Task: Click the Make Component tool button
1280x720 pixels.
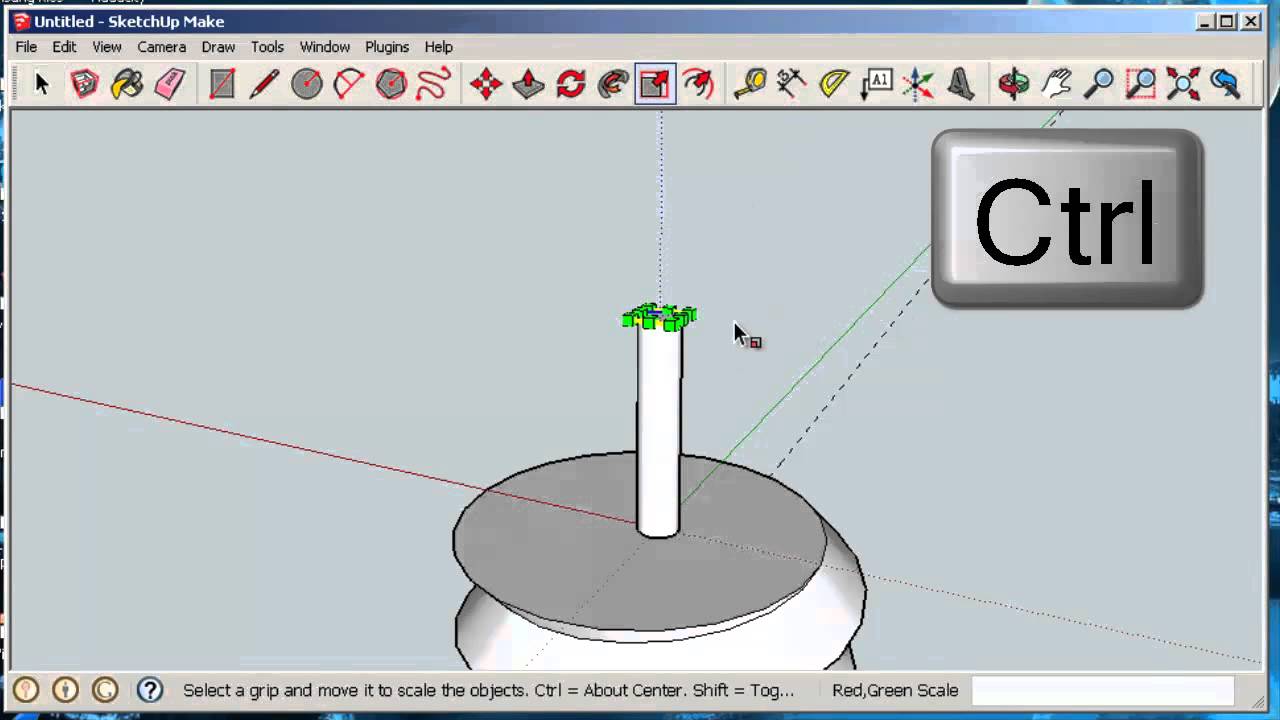Action: [x=85, y=84]
